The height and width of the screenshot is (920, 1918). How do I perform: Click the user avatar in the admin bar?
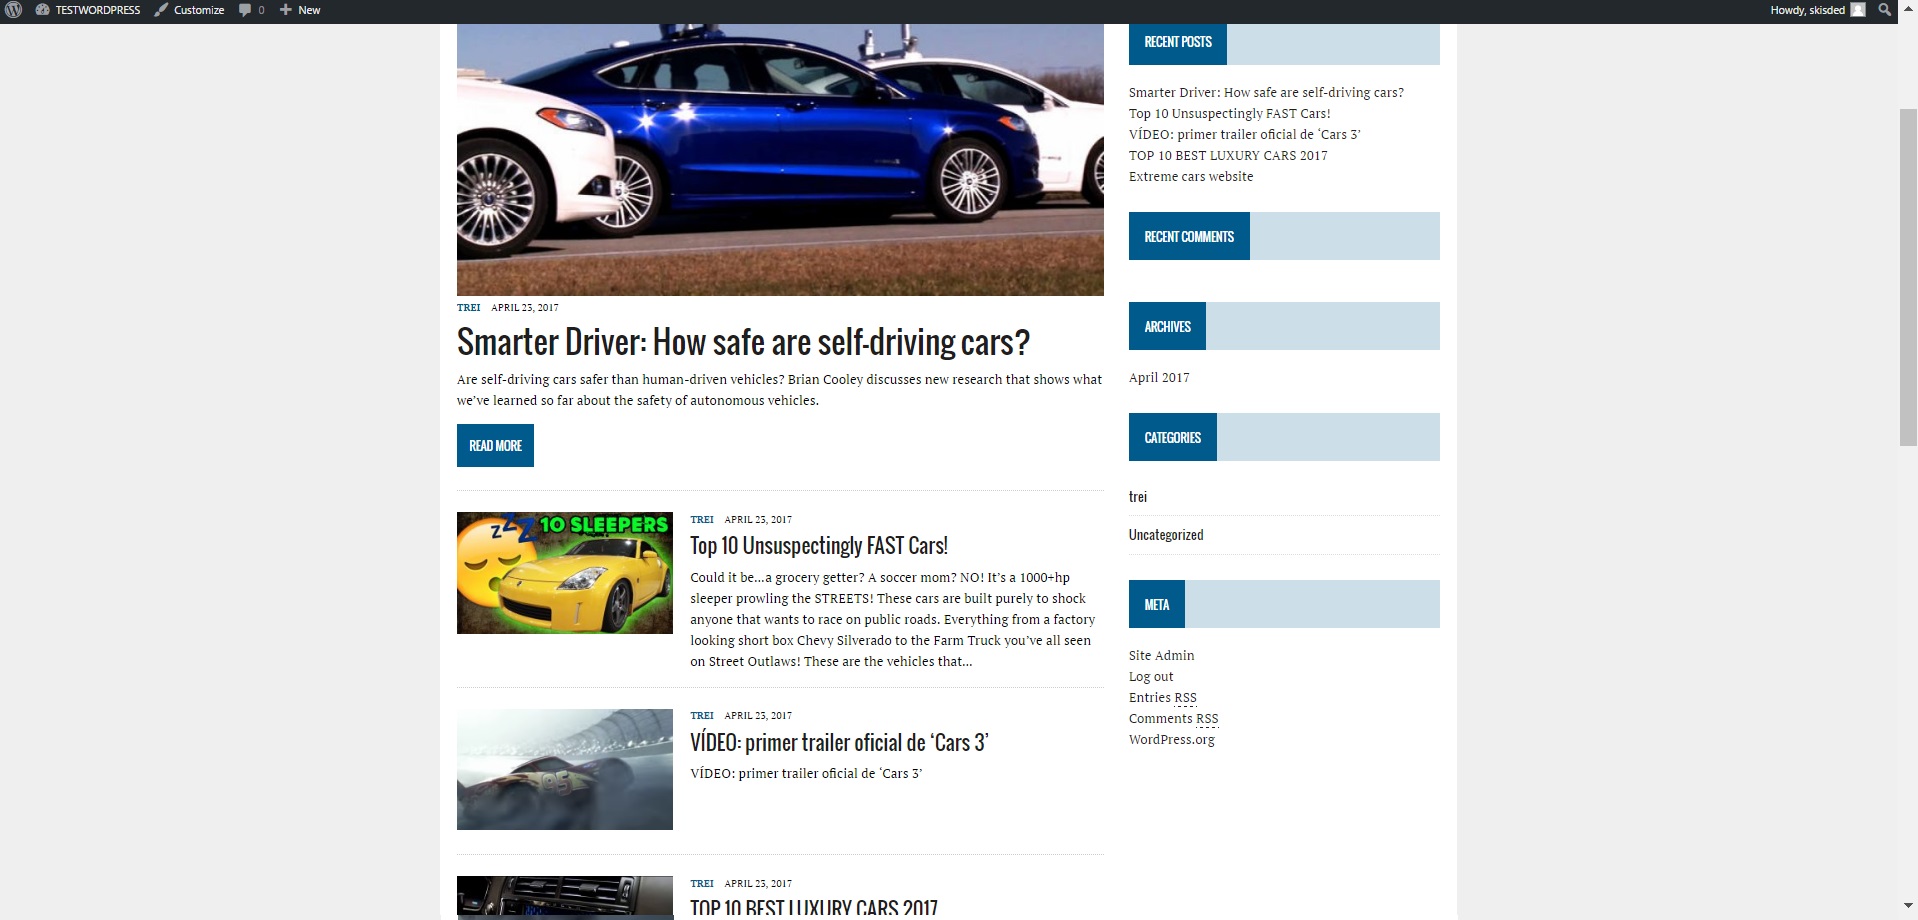(1858, 10)
